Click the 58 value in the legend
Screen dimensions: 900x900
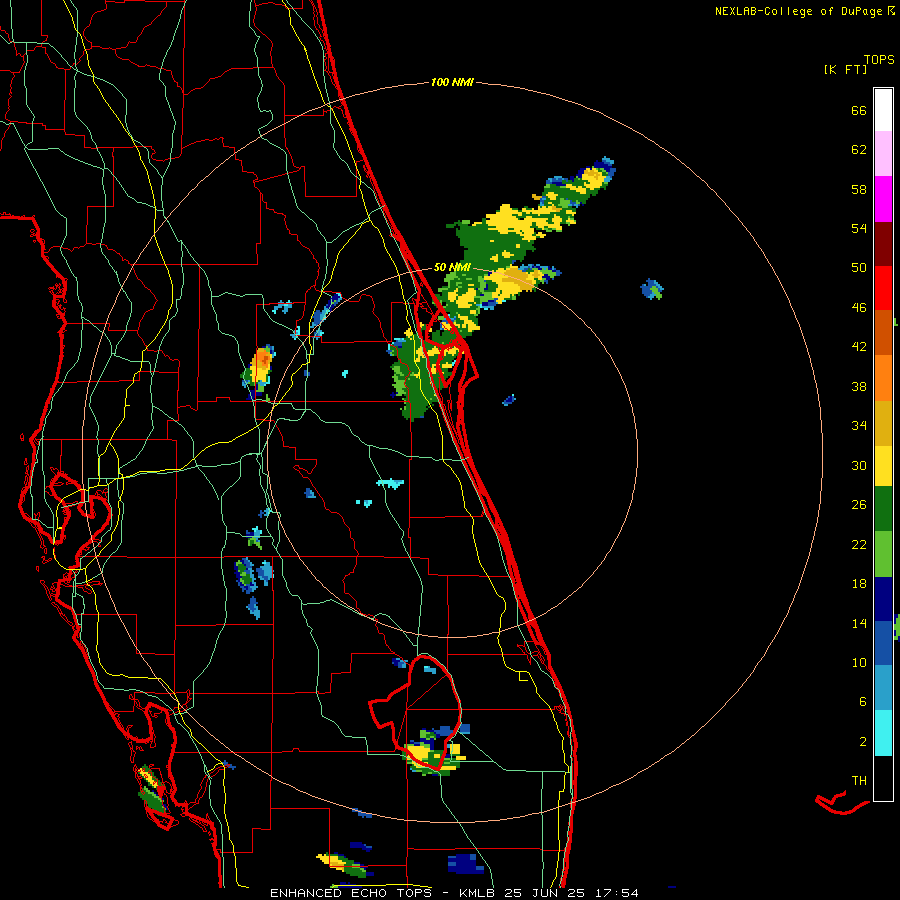pos(859,189)
